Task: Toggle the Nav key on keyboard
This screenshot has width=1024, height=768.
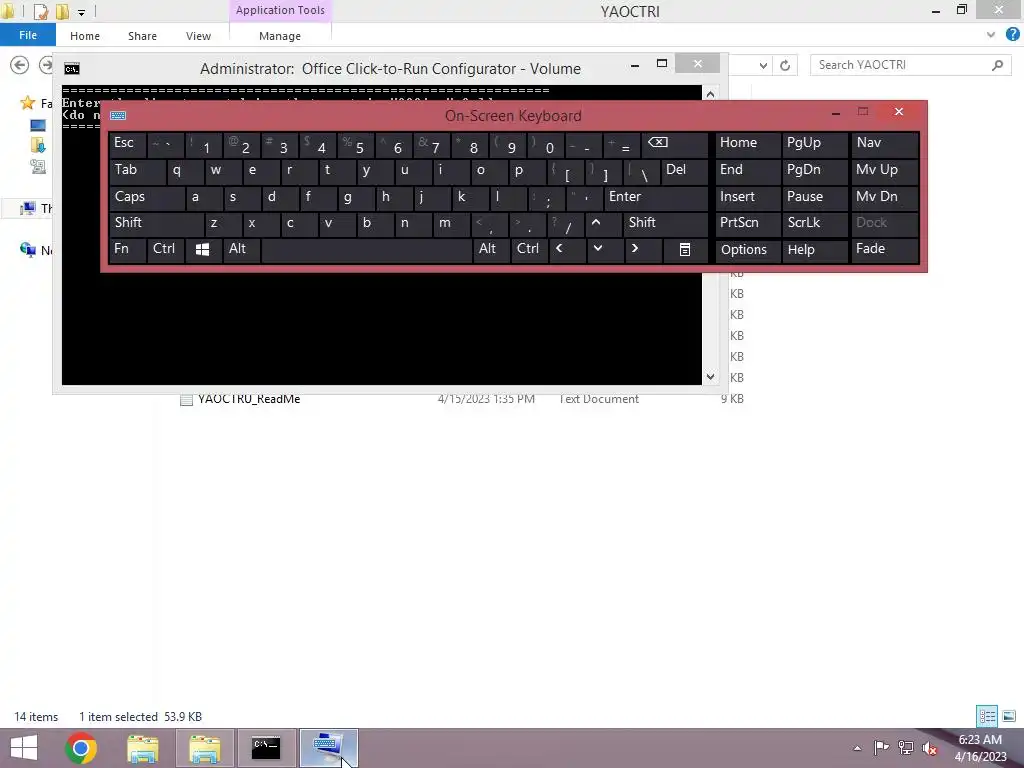Action: click(885, 144)
